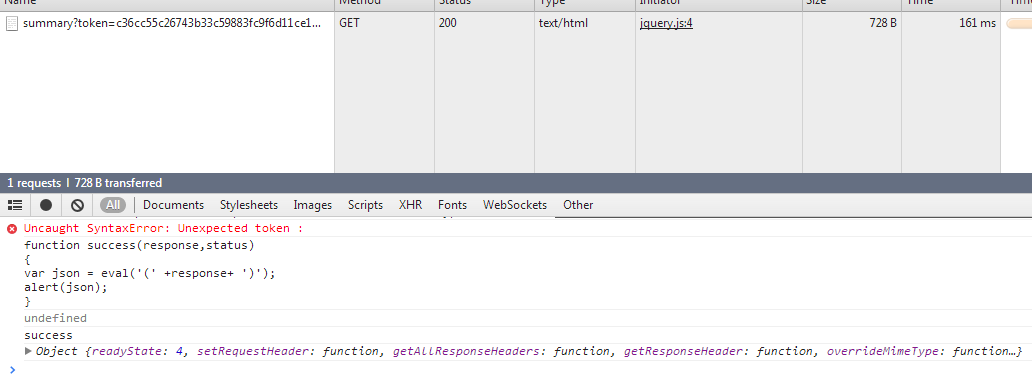
Task: Filter by WebSockets
Action: [515, 205]
